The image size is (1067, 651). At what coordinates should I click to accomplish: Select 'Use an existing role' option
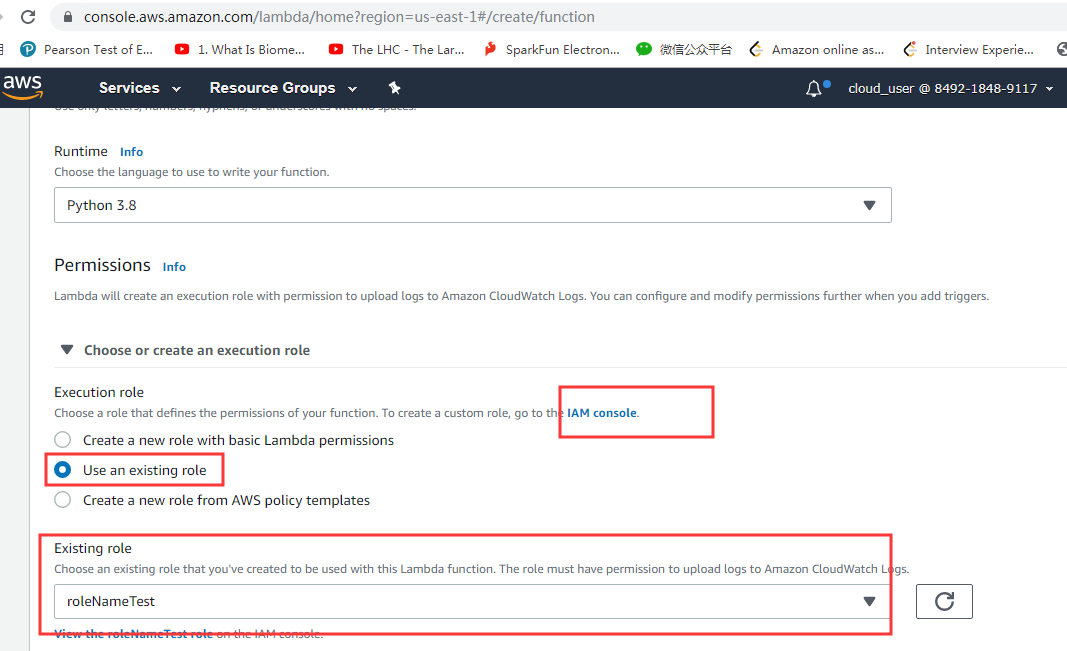pyautogui.click(x=62, y=469)
